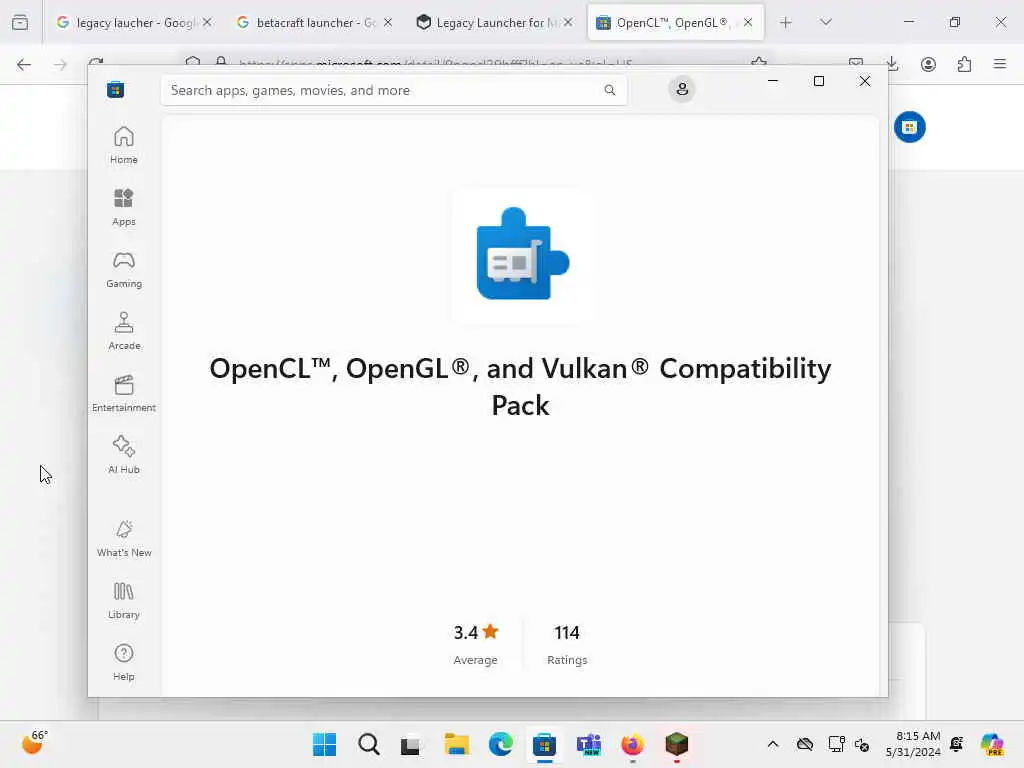This screenshot has height=768, width=1024.
Task: Open browser downloads panel
Action: pos(893,64)
